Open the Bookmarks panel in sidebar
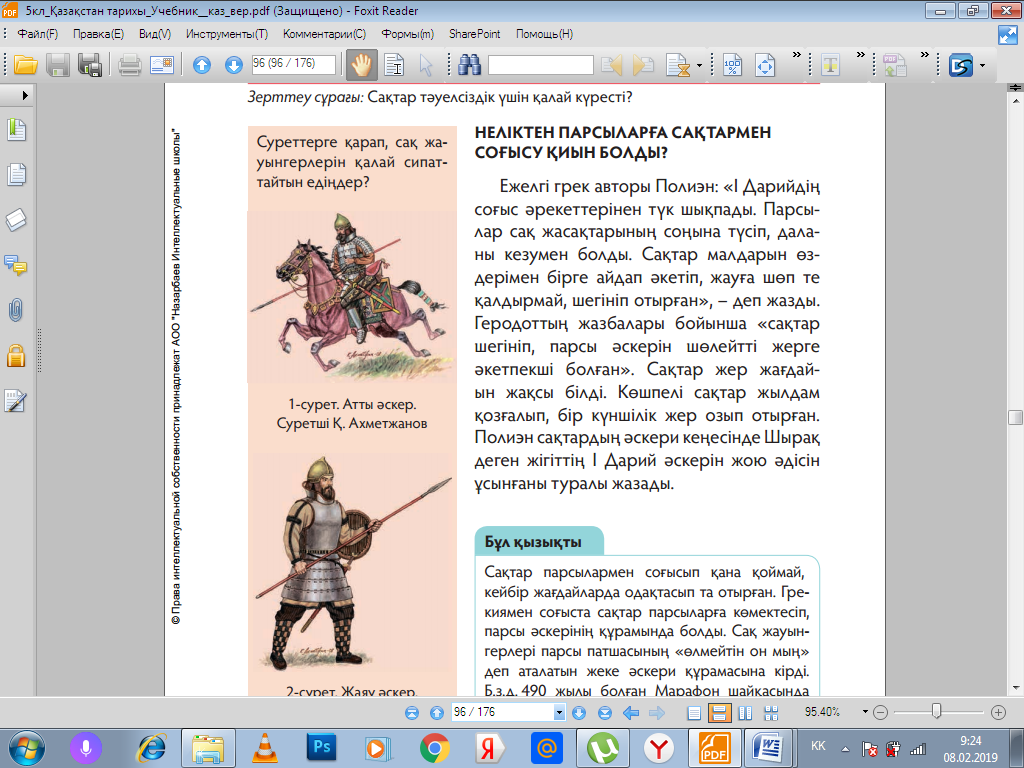The height and width of the screenshot is (768, 1024). point(16,130)
